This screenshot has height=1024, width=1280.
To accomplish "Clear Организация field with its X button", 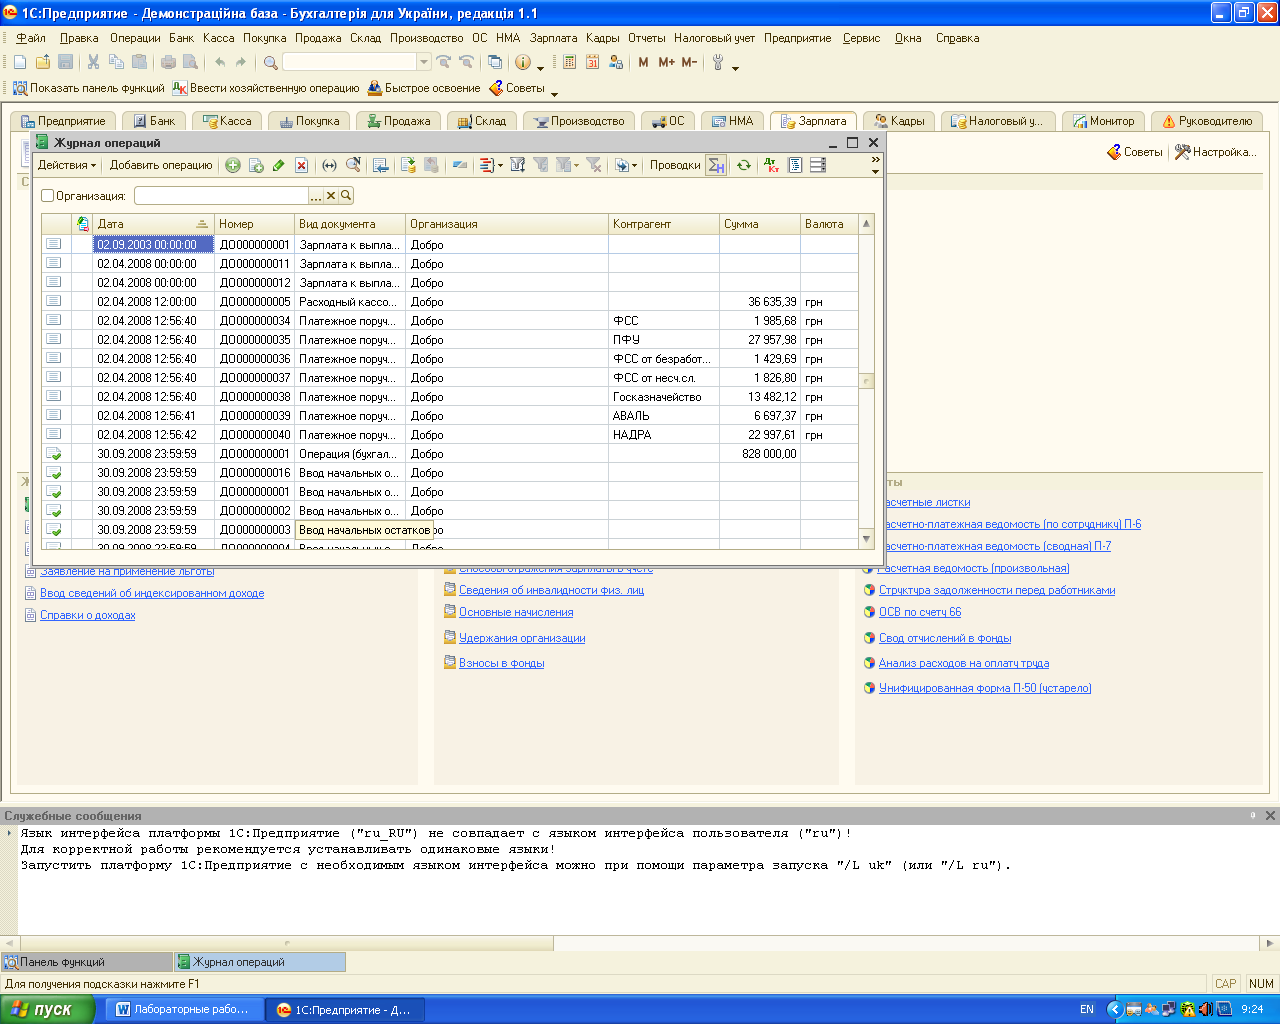I will coord(331,196).
